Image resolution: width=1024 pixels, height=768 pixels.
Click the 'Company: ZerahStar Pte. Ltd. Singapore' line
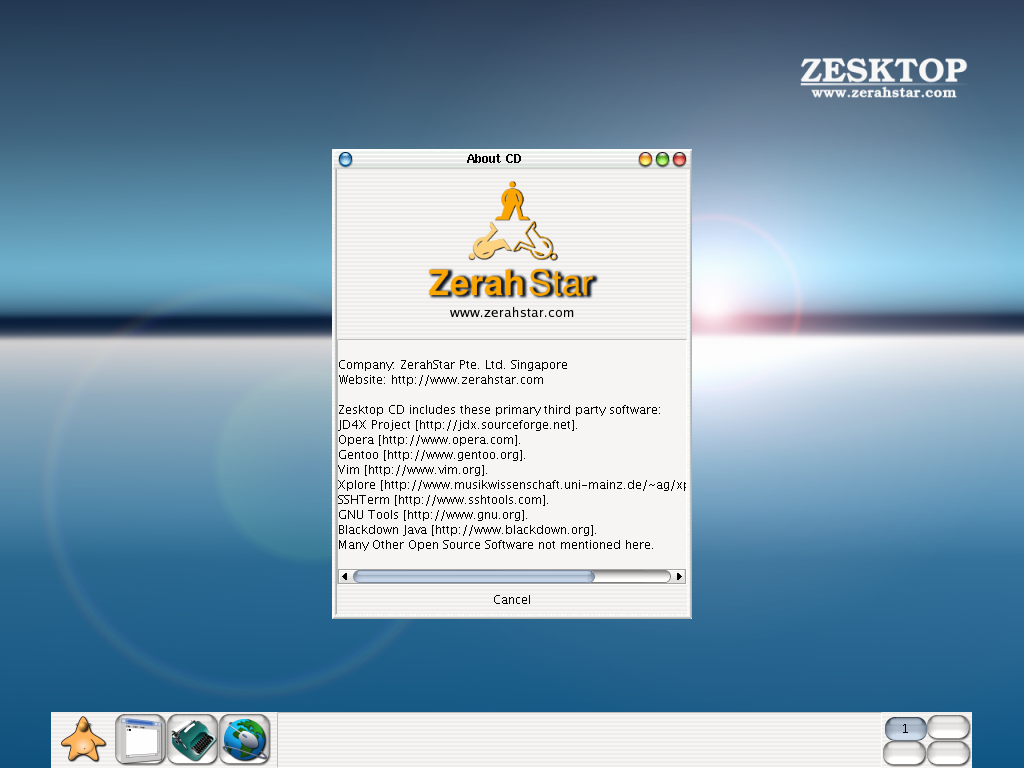pyautogui.click(x=453, y=364)
